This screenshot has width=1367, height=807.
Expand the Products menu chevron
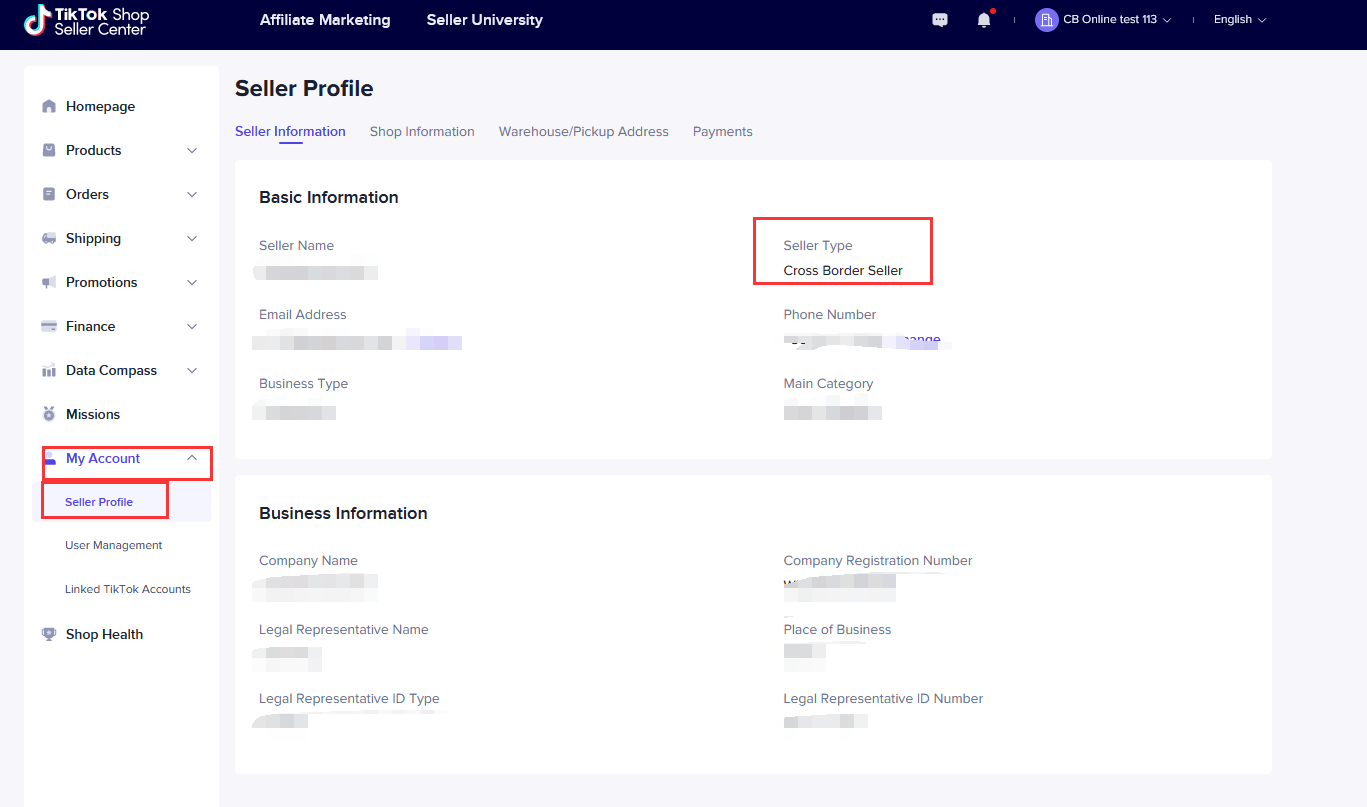tap(192, 151)
